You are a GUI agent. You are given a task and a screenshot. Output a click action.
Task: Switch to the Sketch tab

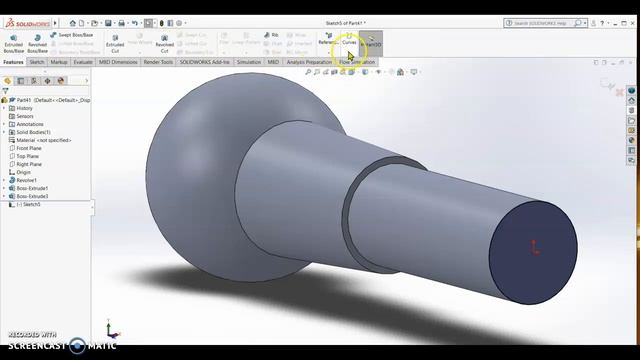37,62
